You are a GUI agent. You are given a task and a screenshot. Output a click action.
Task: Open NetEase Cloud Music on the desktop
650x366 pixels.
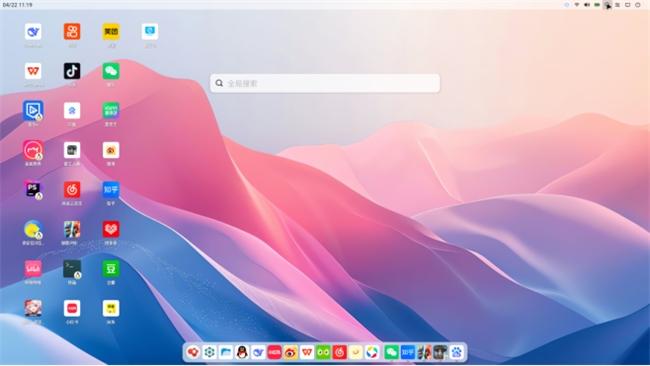click(72, 190)
